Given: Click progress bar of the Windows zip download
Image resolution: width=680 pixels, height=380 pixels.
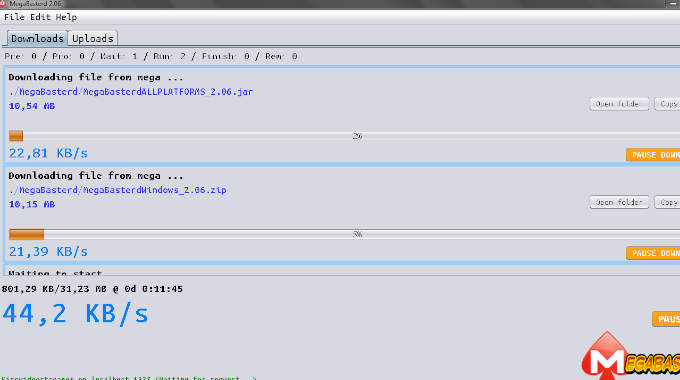Looking at the screenshot, I should (x=344, y=234).
